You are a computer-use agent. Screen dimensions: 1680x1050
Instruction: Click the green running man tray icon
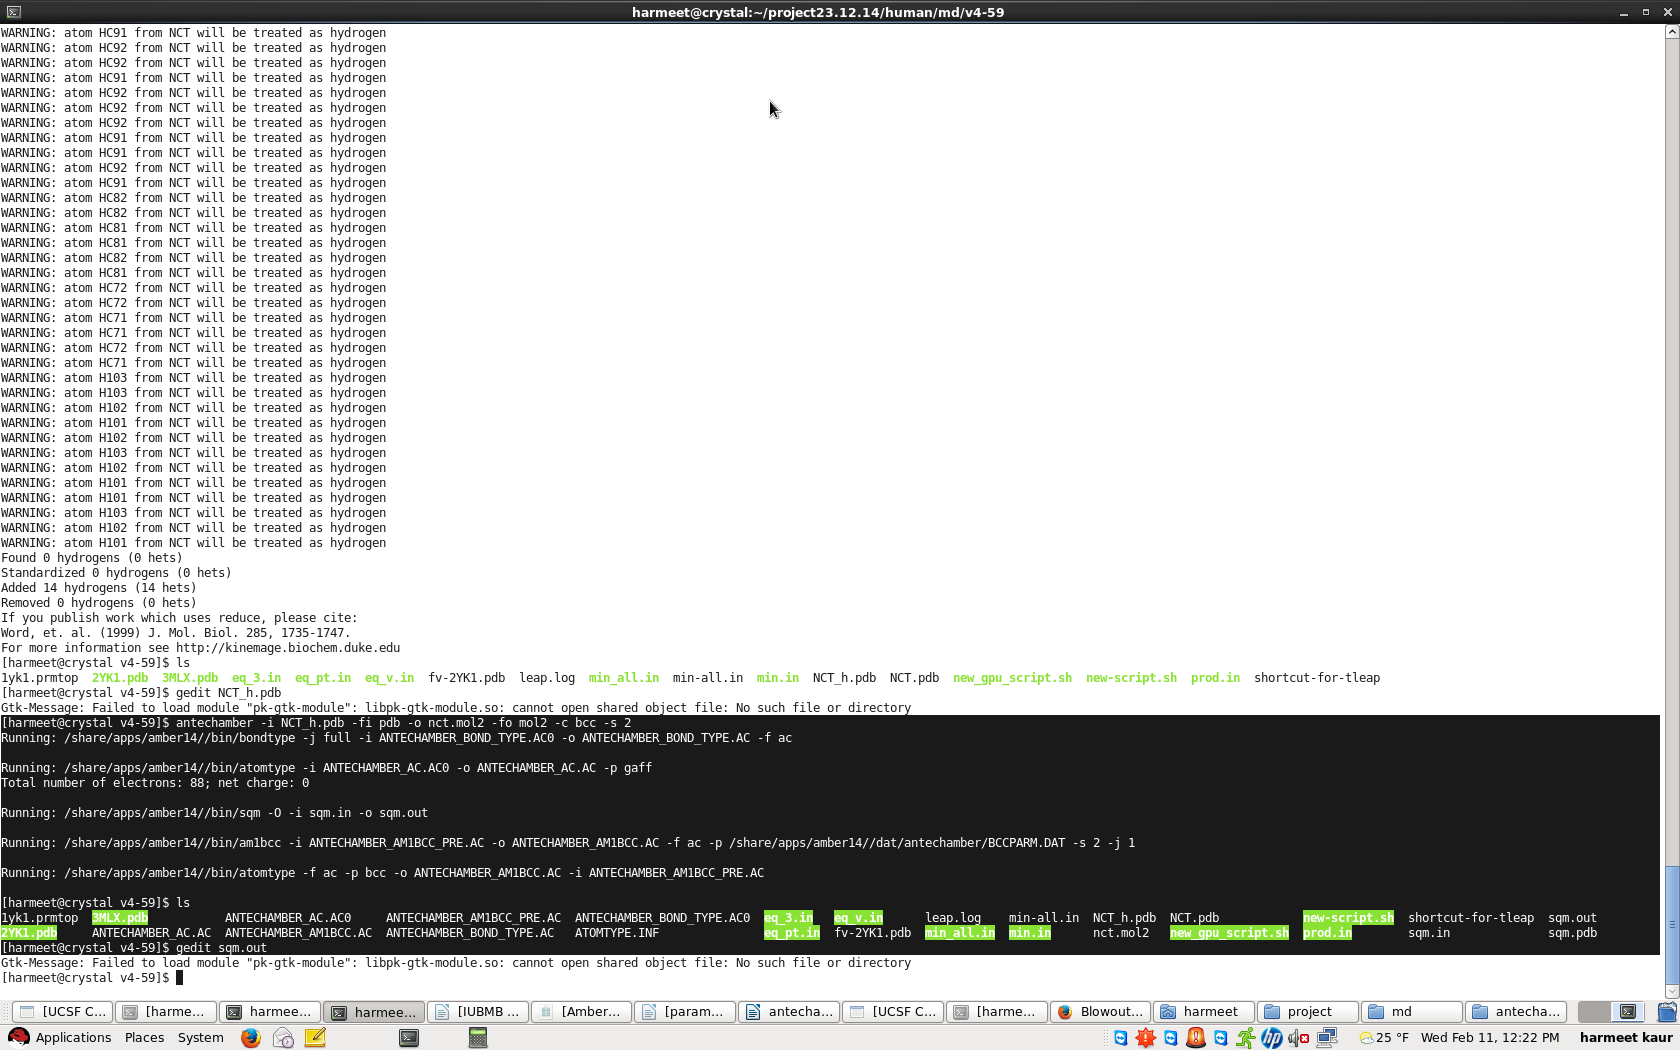tap(1246, 1038)
